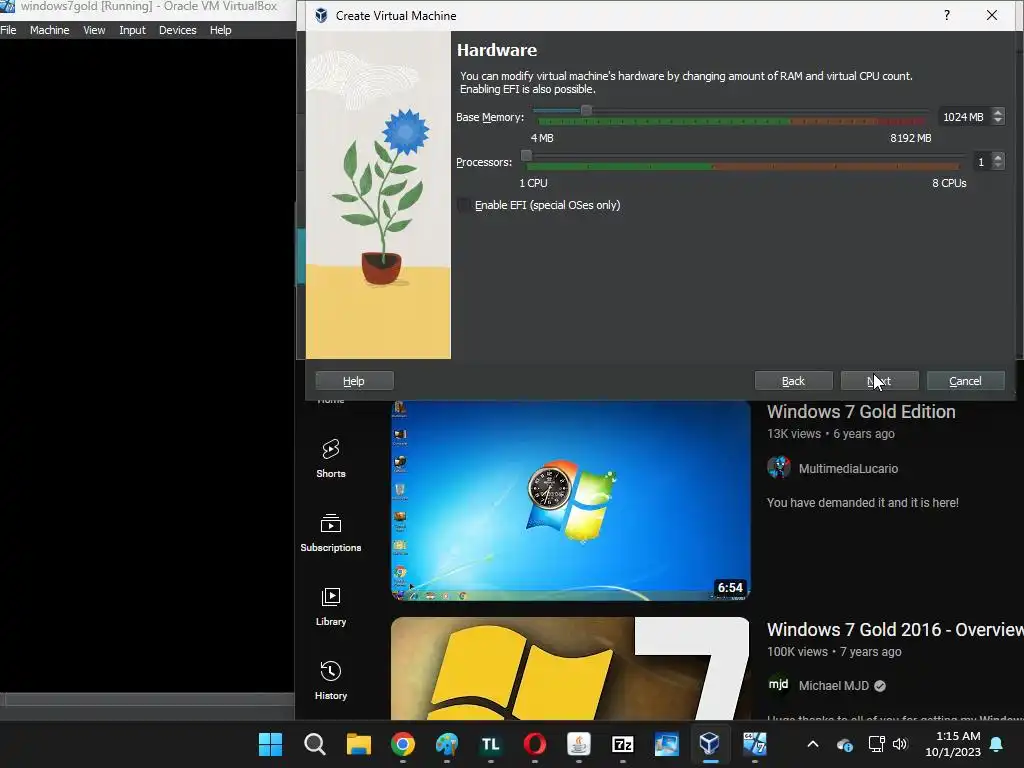
Task: Go Back in Create Virtual Machine wizard
Action: pos(793,381)
